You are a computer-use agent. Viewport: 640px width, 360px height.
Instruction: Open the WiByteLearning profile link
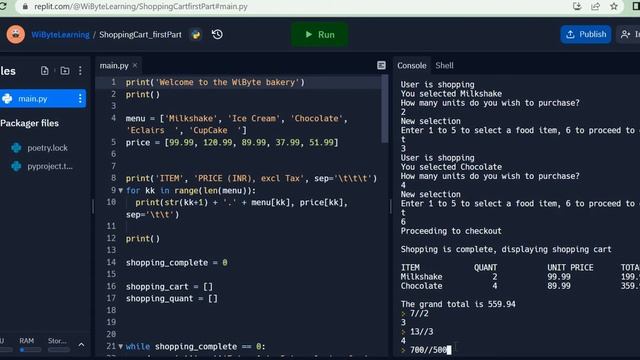point(60,35)
